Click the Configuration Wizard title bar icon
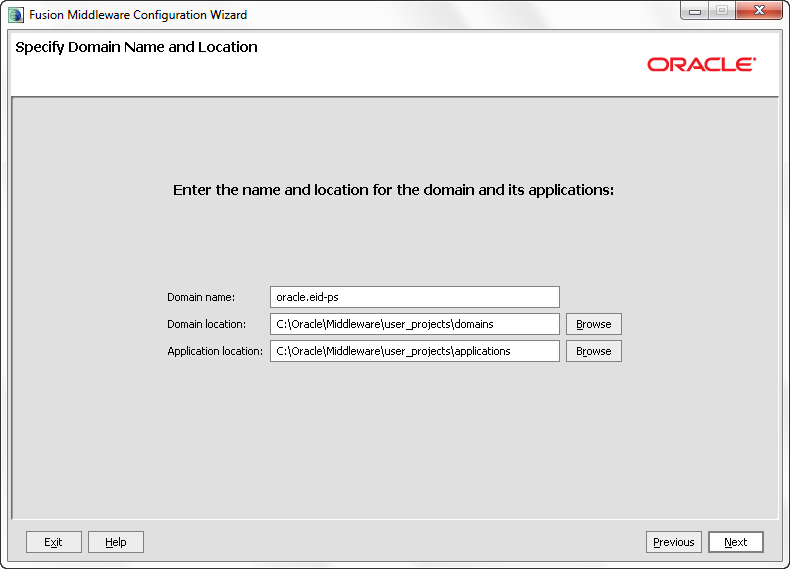Image resolution: width=790 pixels, height=569 pixels. [x=16, y=15]
